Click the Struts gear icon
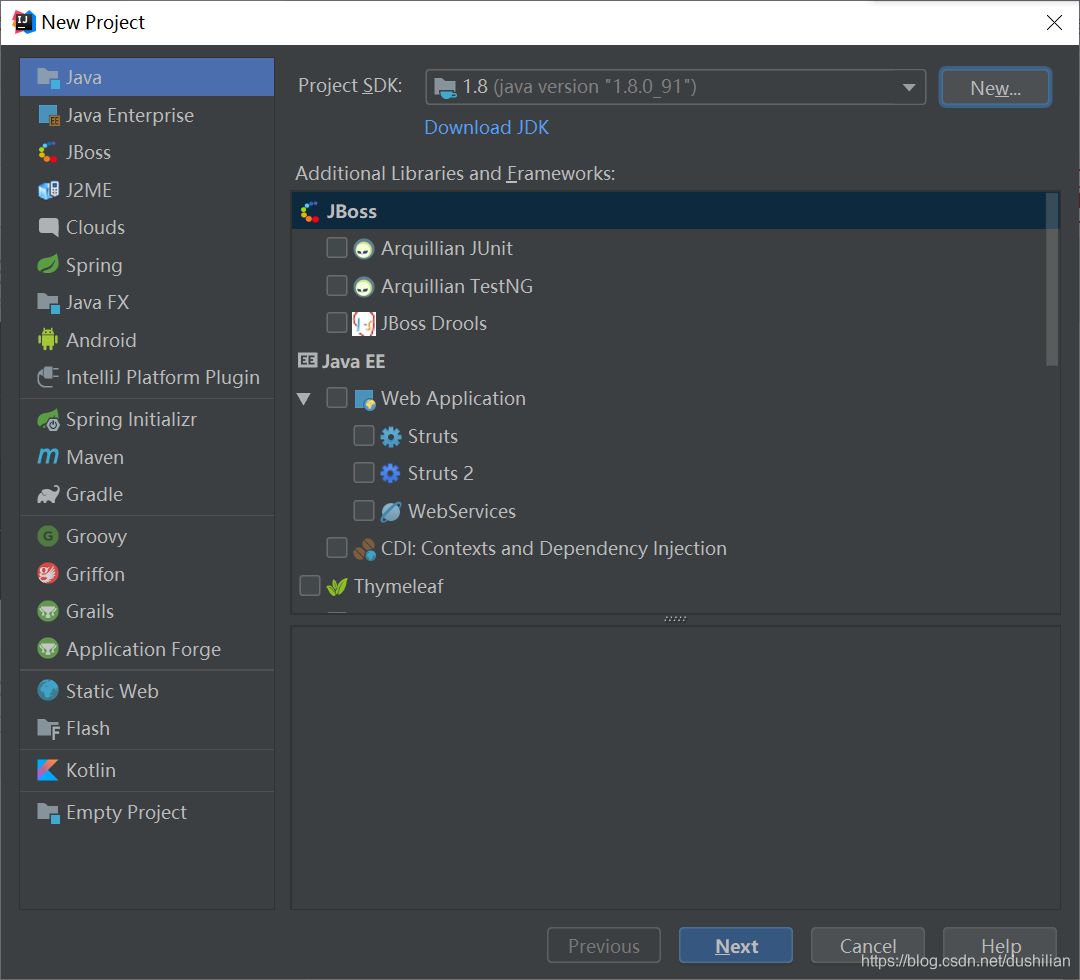This screenshot has width=1080, height=980. tap(391, 437)
